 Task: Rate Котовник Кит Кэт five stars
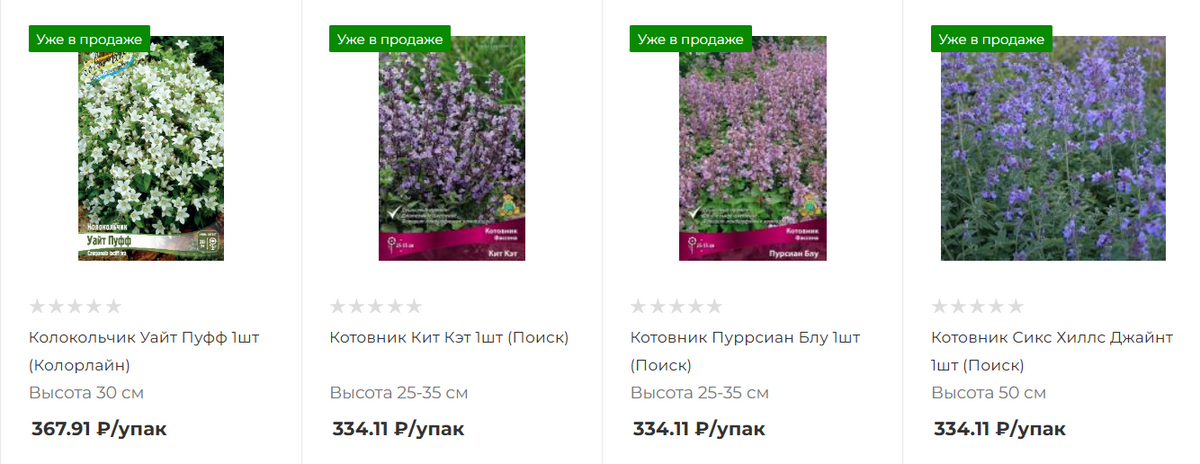point(414,306)
